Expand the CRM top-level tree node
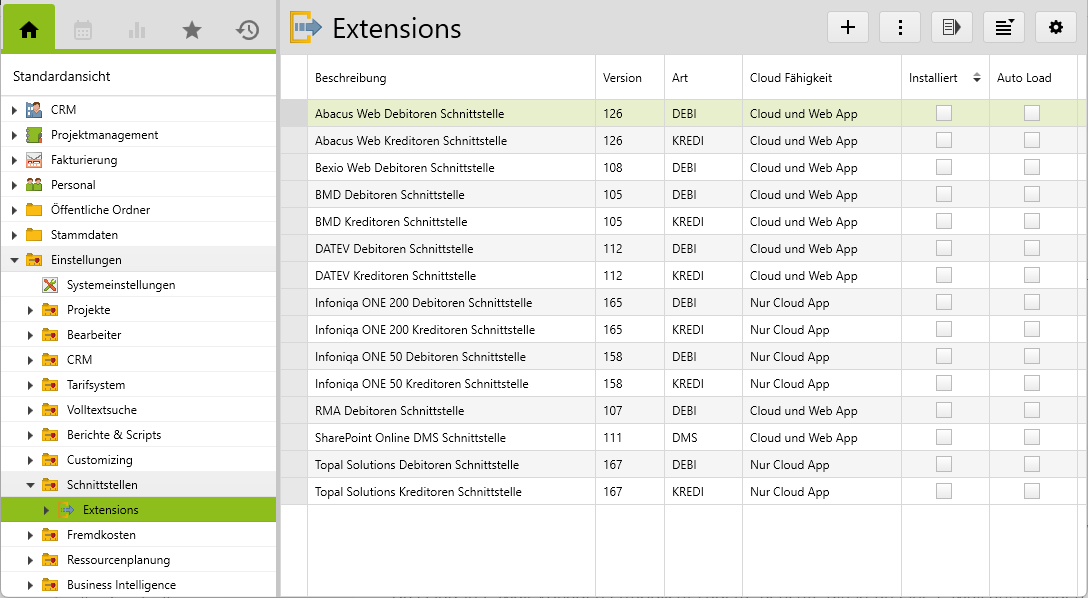Image resolution: width=1088 pixels, height=598 pixels. click(14, 110)
